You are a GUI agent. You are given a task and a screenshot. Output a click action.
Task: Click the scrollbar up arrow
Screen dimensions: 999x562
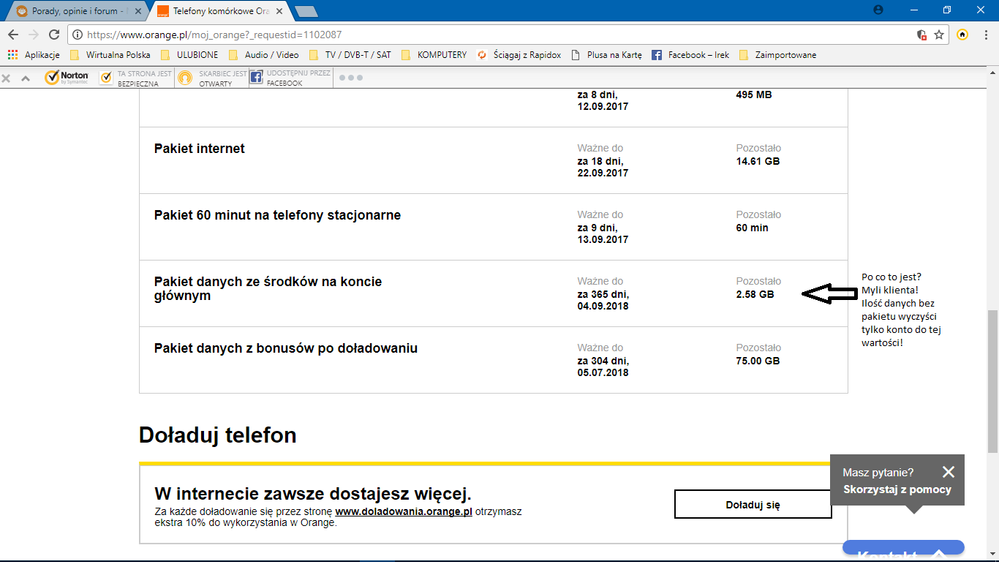(993, 73)
